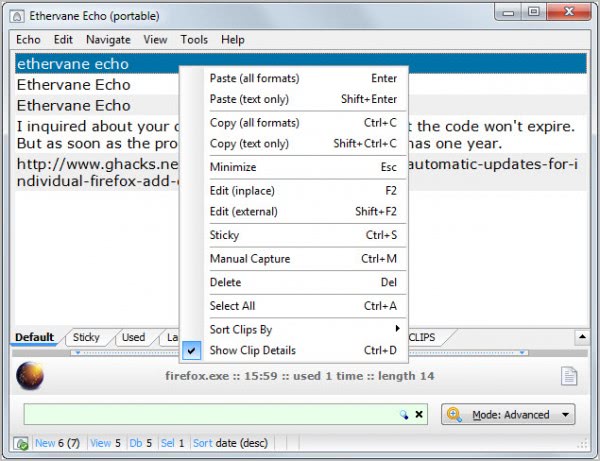Click the status bar capture indicator icon
Image resolution: width=600 pixels, height=461 pixels.
21,443
